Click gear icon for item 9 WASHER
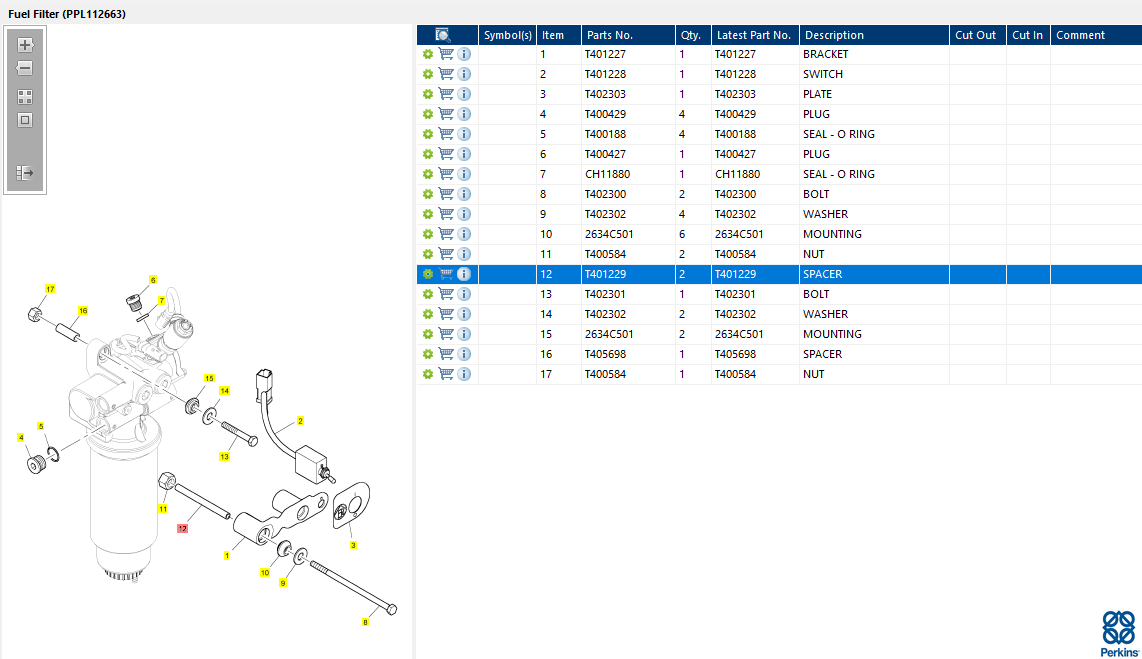1142x659 pixels. click(428, 214)
